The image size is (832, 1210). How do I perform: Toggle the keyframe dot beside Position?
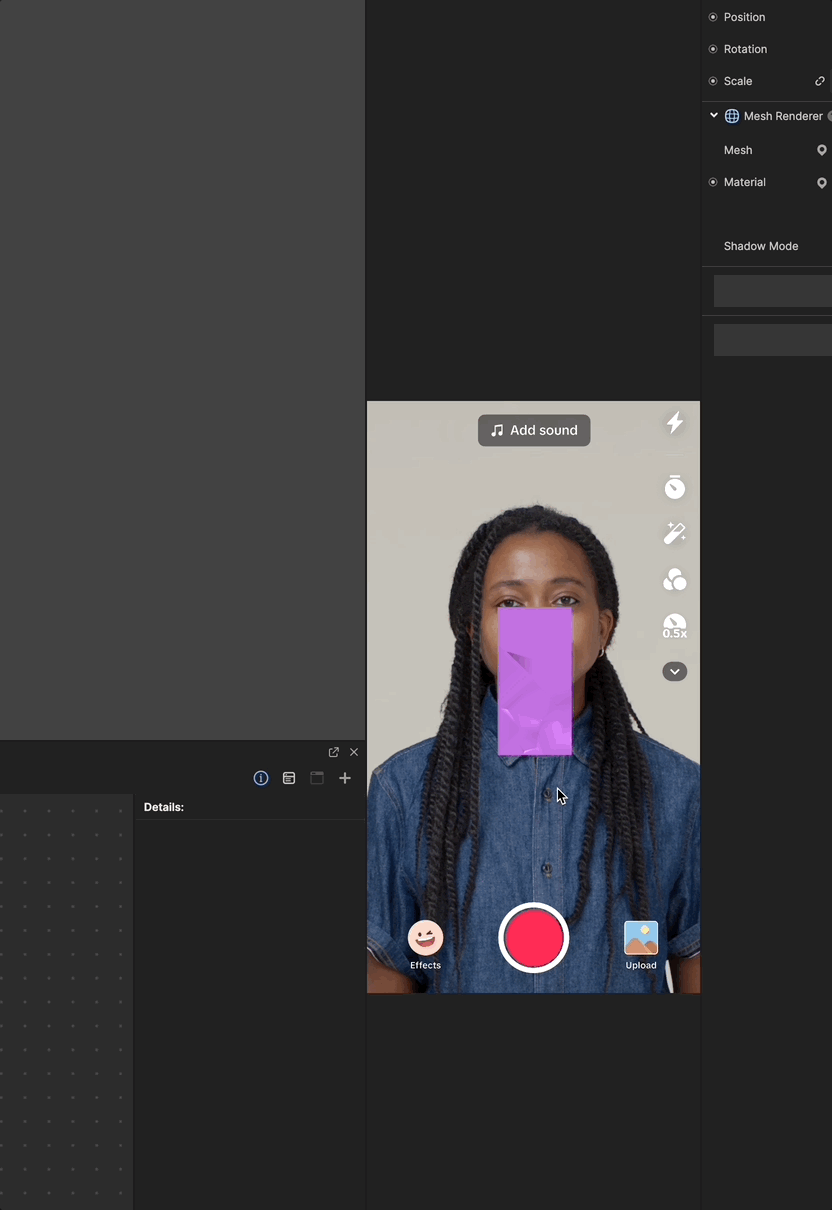[x=713, y=17]
